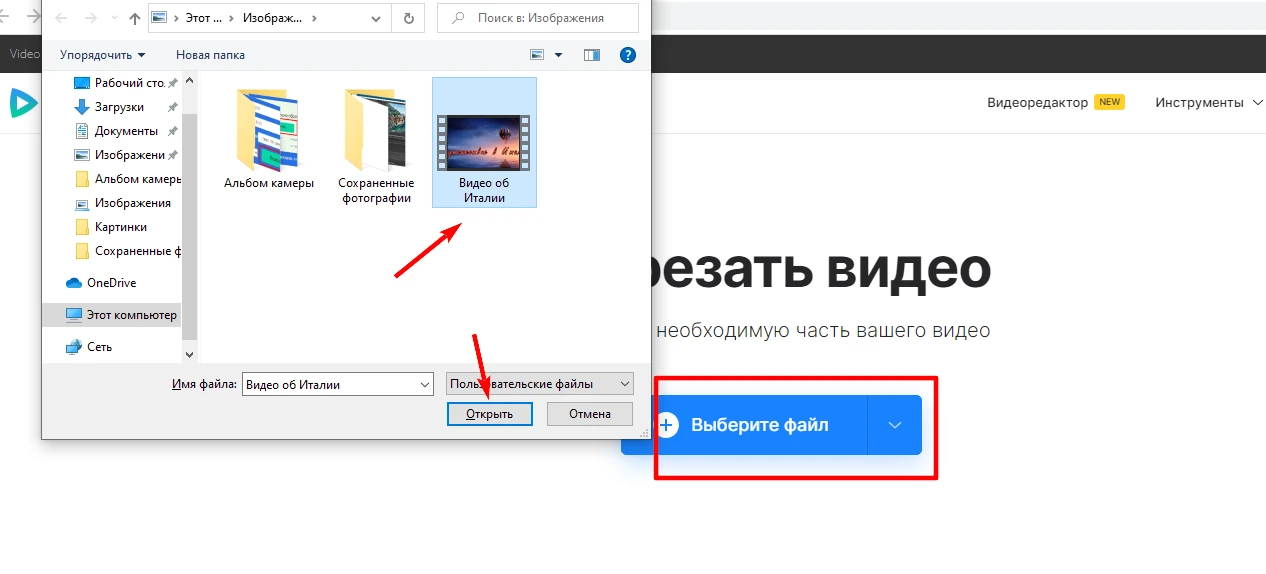Click the up-directory arrow in file dialog
The width and height of the screenshot is (1266, 574).
tap(134, 18)
